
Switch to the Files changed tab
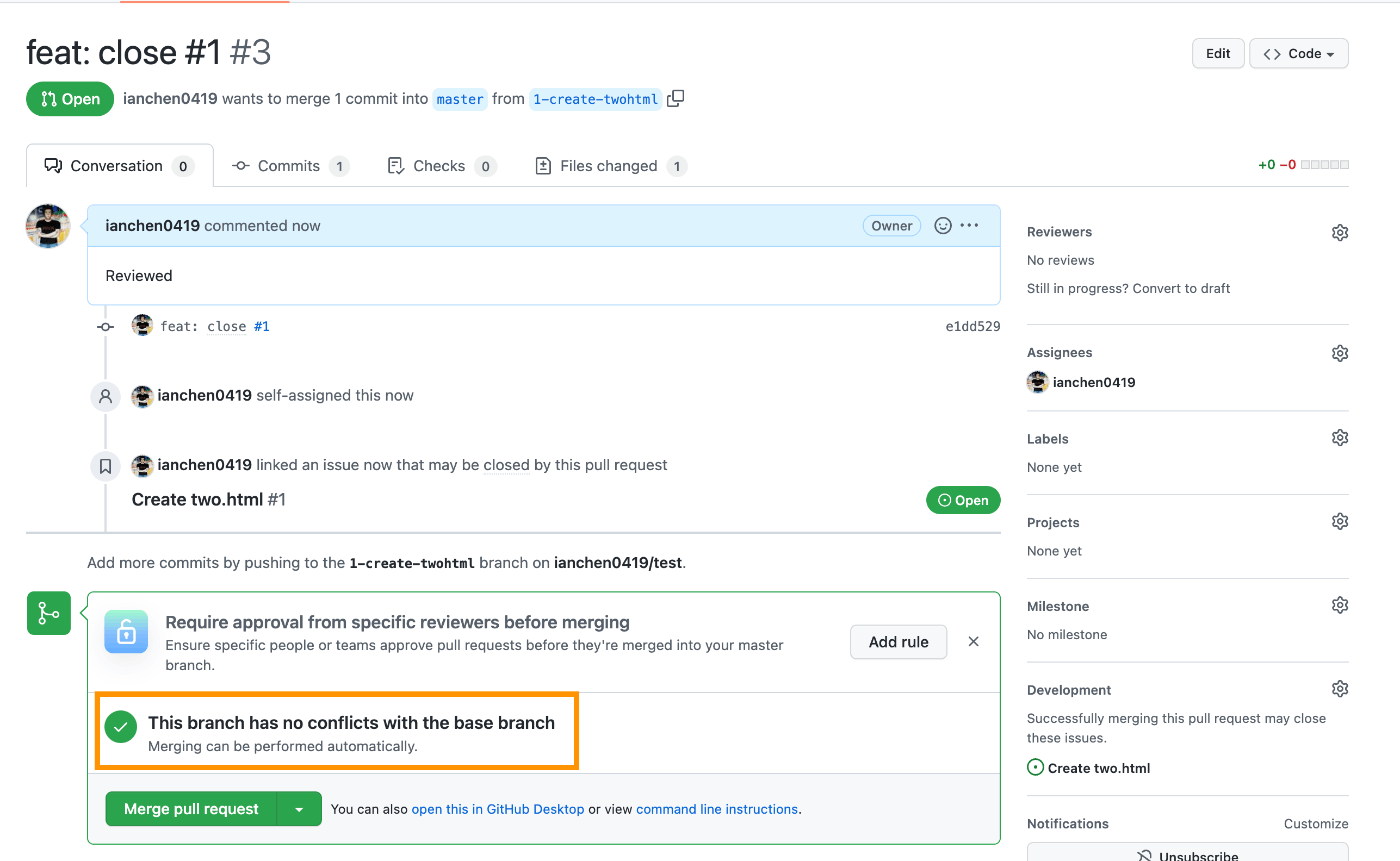coord(610,166)
